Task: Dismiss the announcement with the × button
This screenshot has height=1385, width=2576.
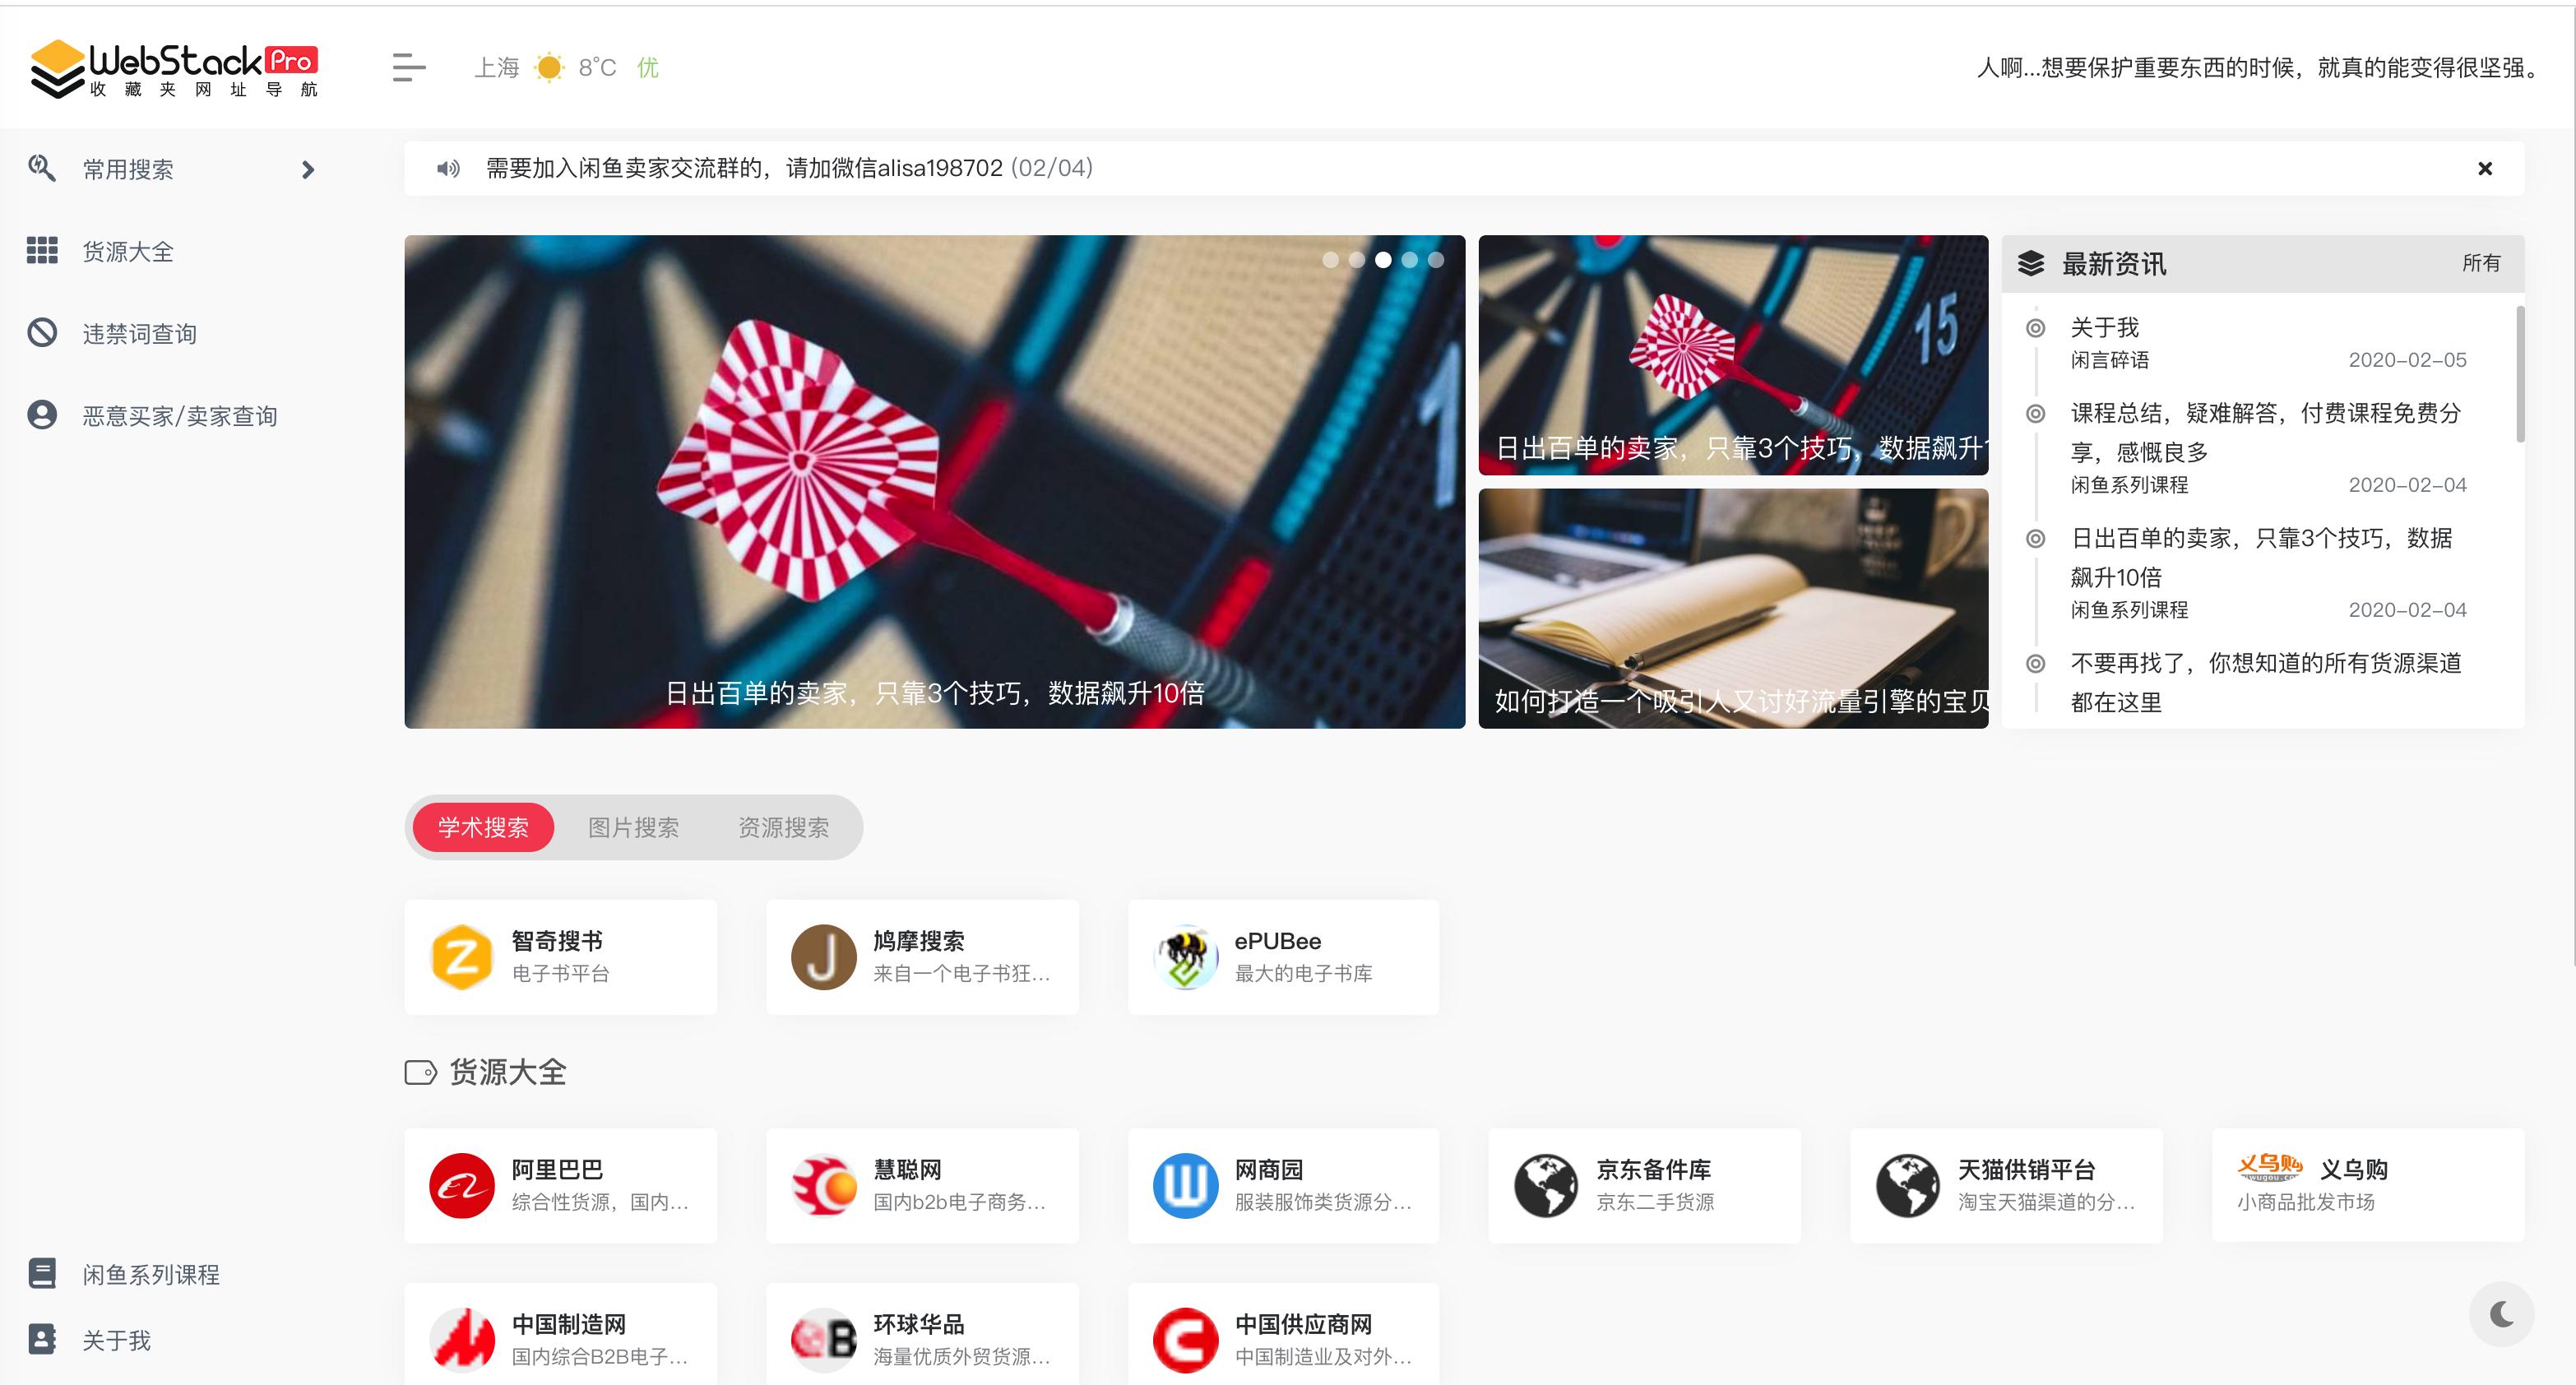Action: click(x=2486, y=168)
